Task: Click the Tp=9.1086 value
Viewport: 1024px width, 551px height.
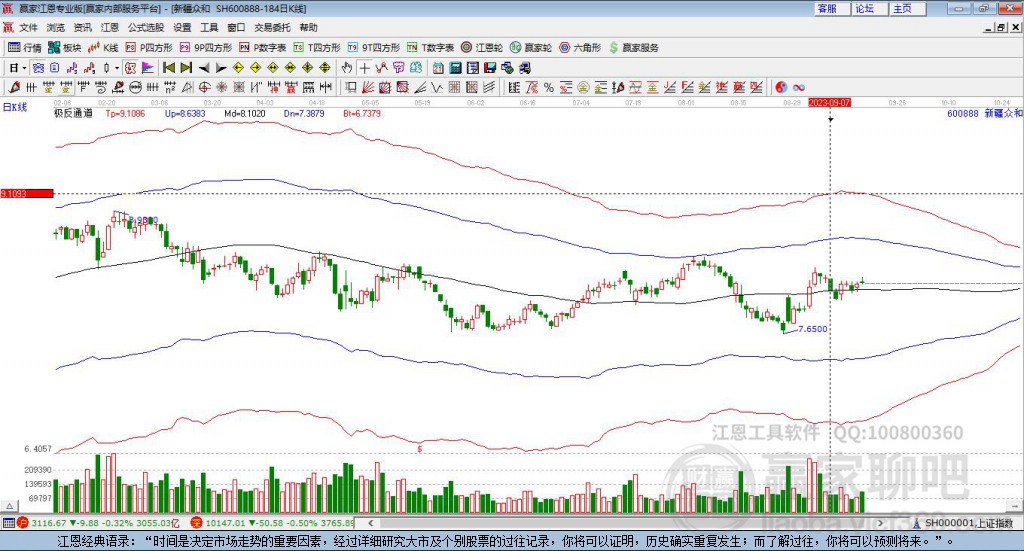Action: 125,113
